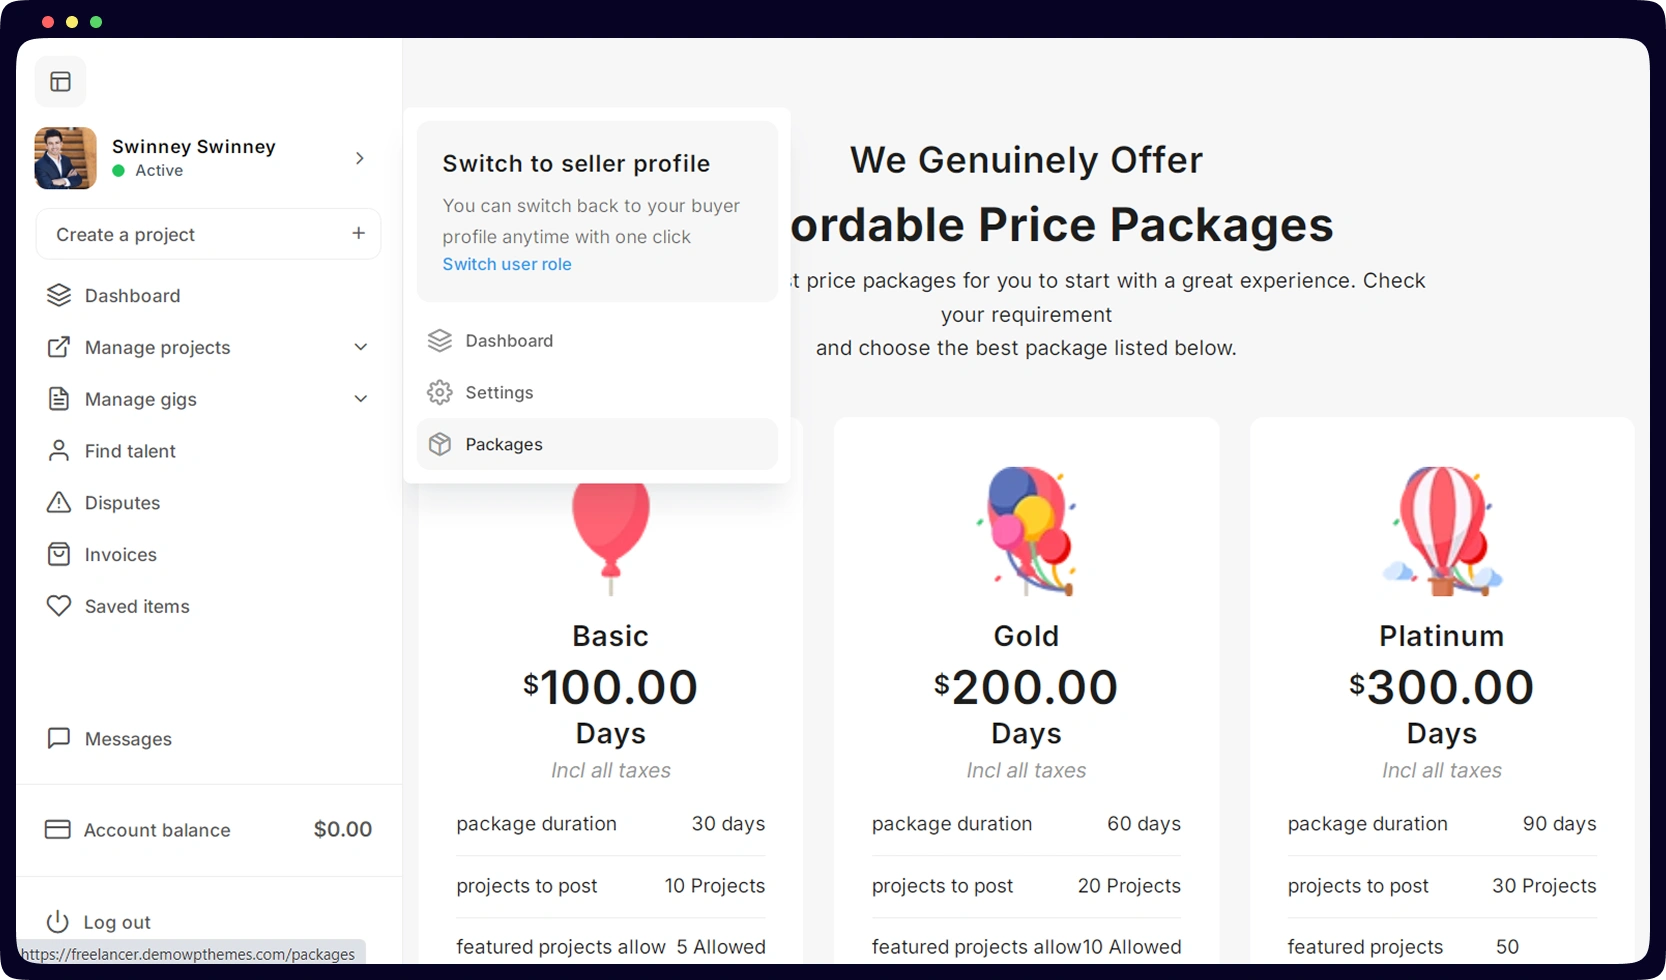Image resolution: width=1666 pixels, height=980 pixels.
Task: Click the Create a project button
Action: [209, 234]
